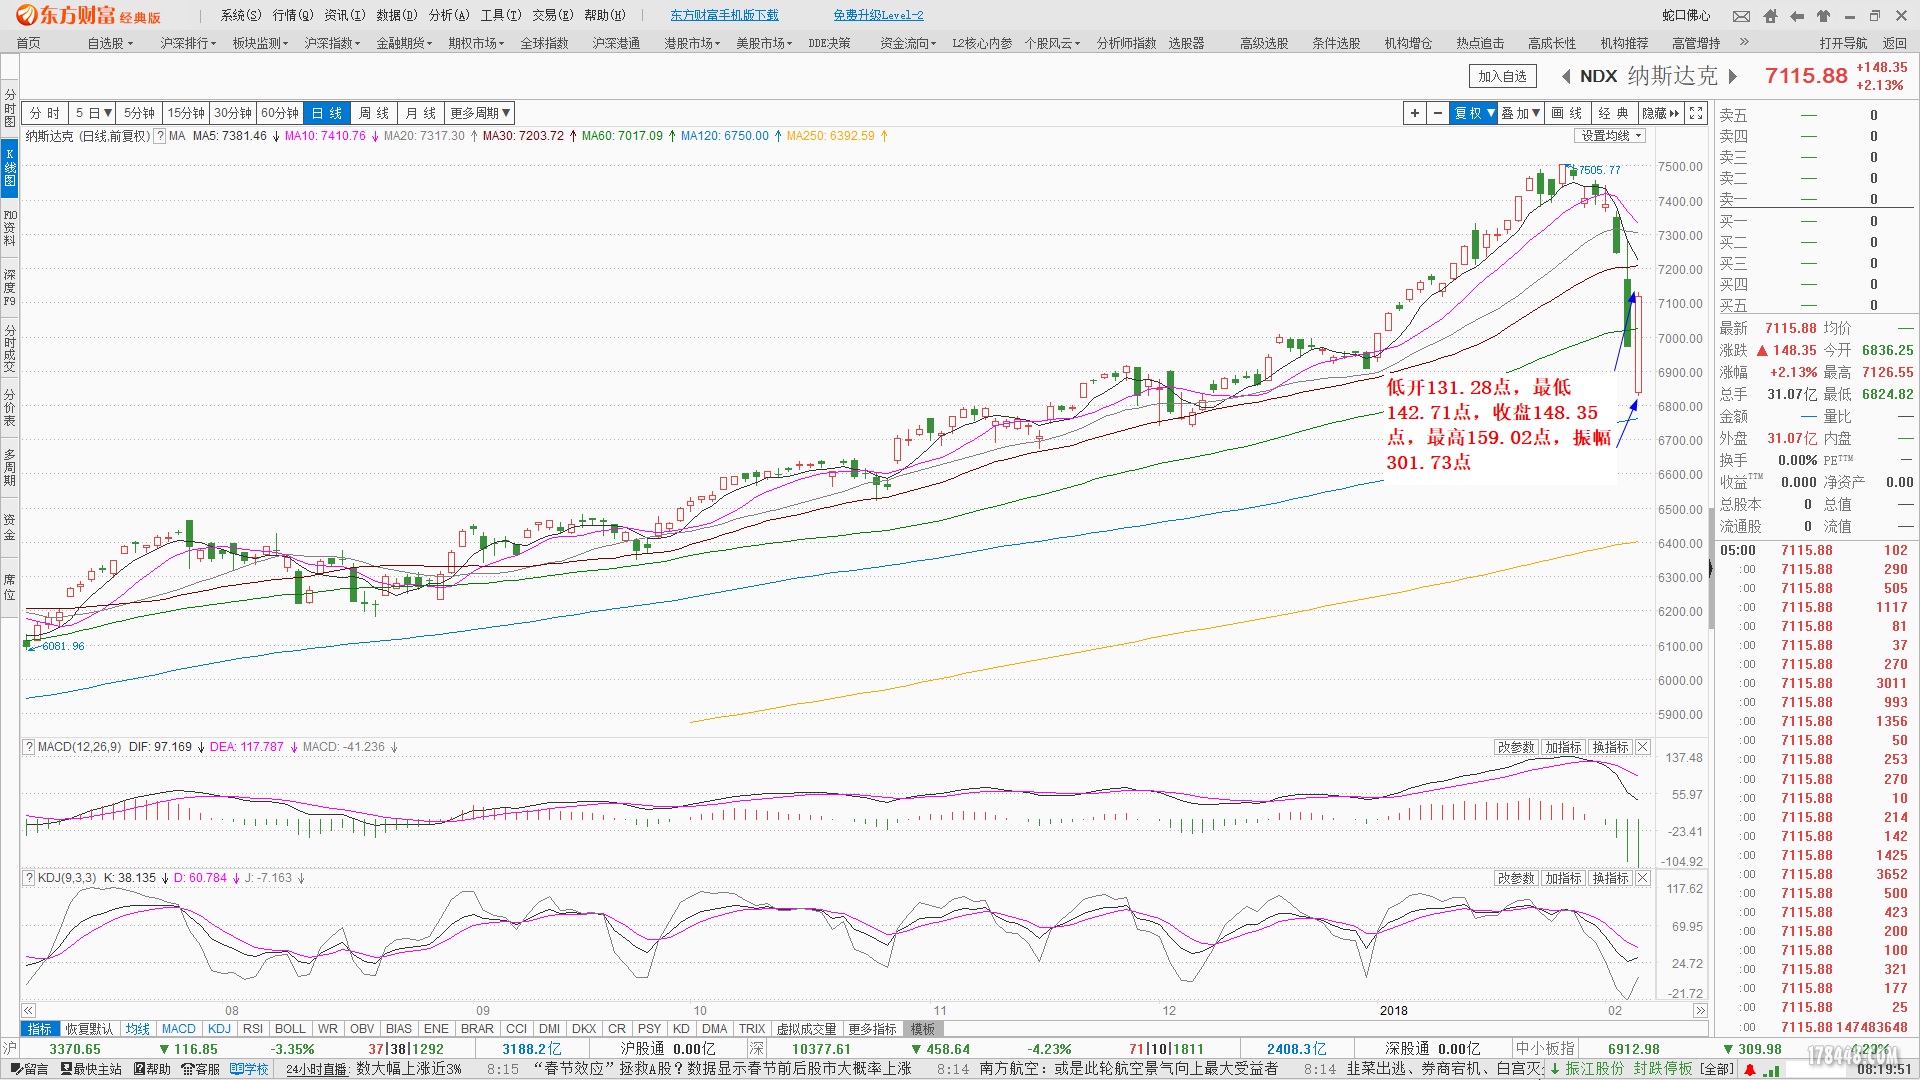Screen dimensions: 1920x1080
Task: Open the 更多周期 dropdown
Action: (x=480, y=113)
